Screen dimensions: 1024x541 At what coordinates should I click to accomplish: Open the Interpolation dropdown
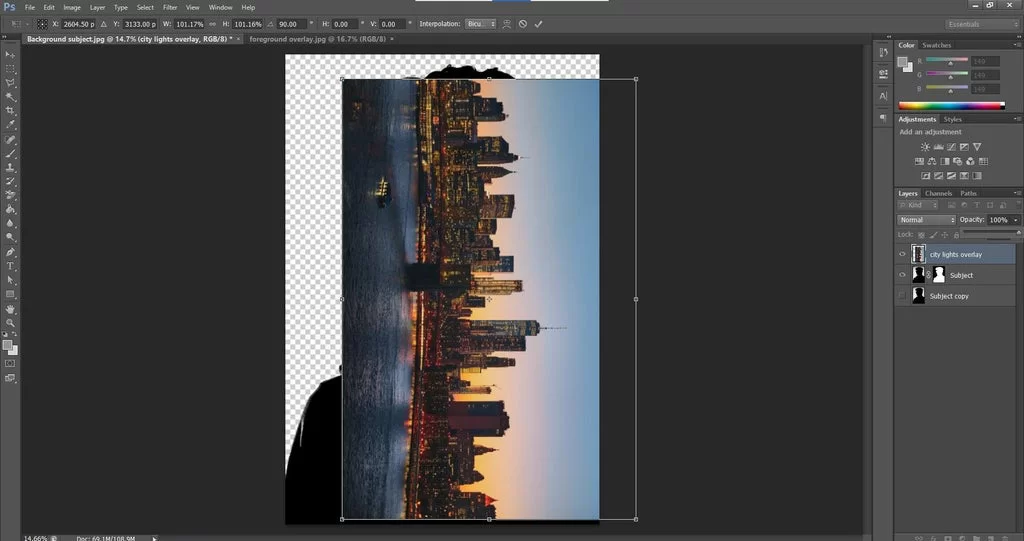(481, 24)
